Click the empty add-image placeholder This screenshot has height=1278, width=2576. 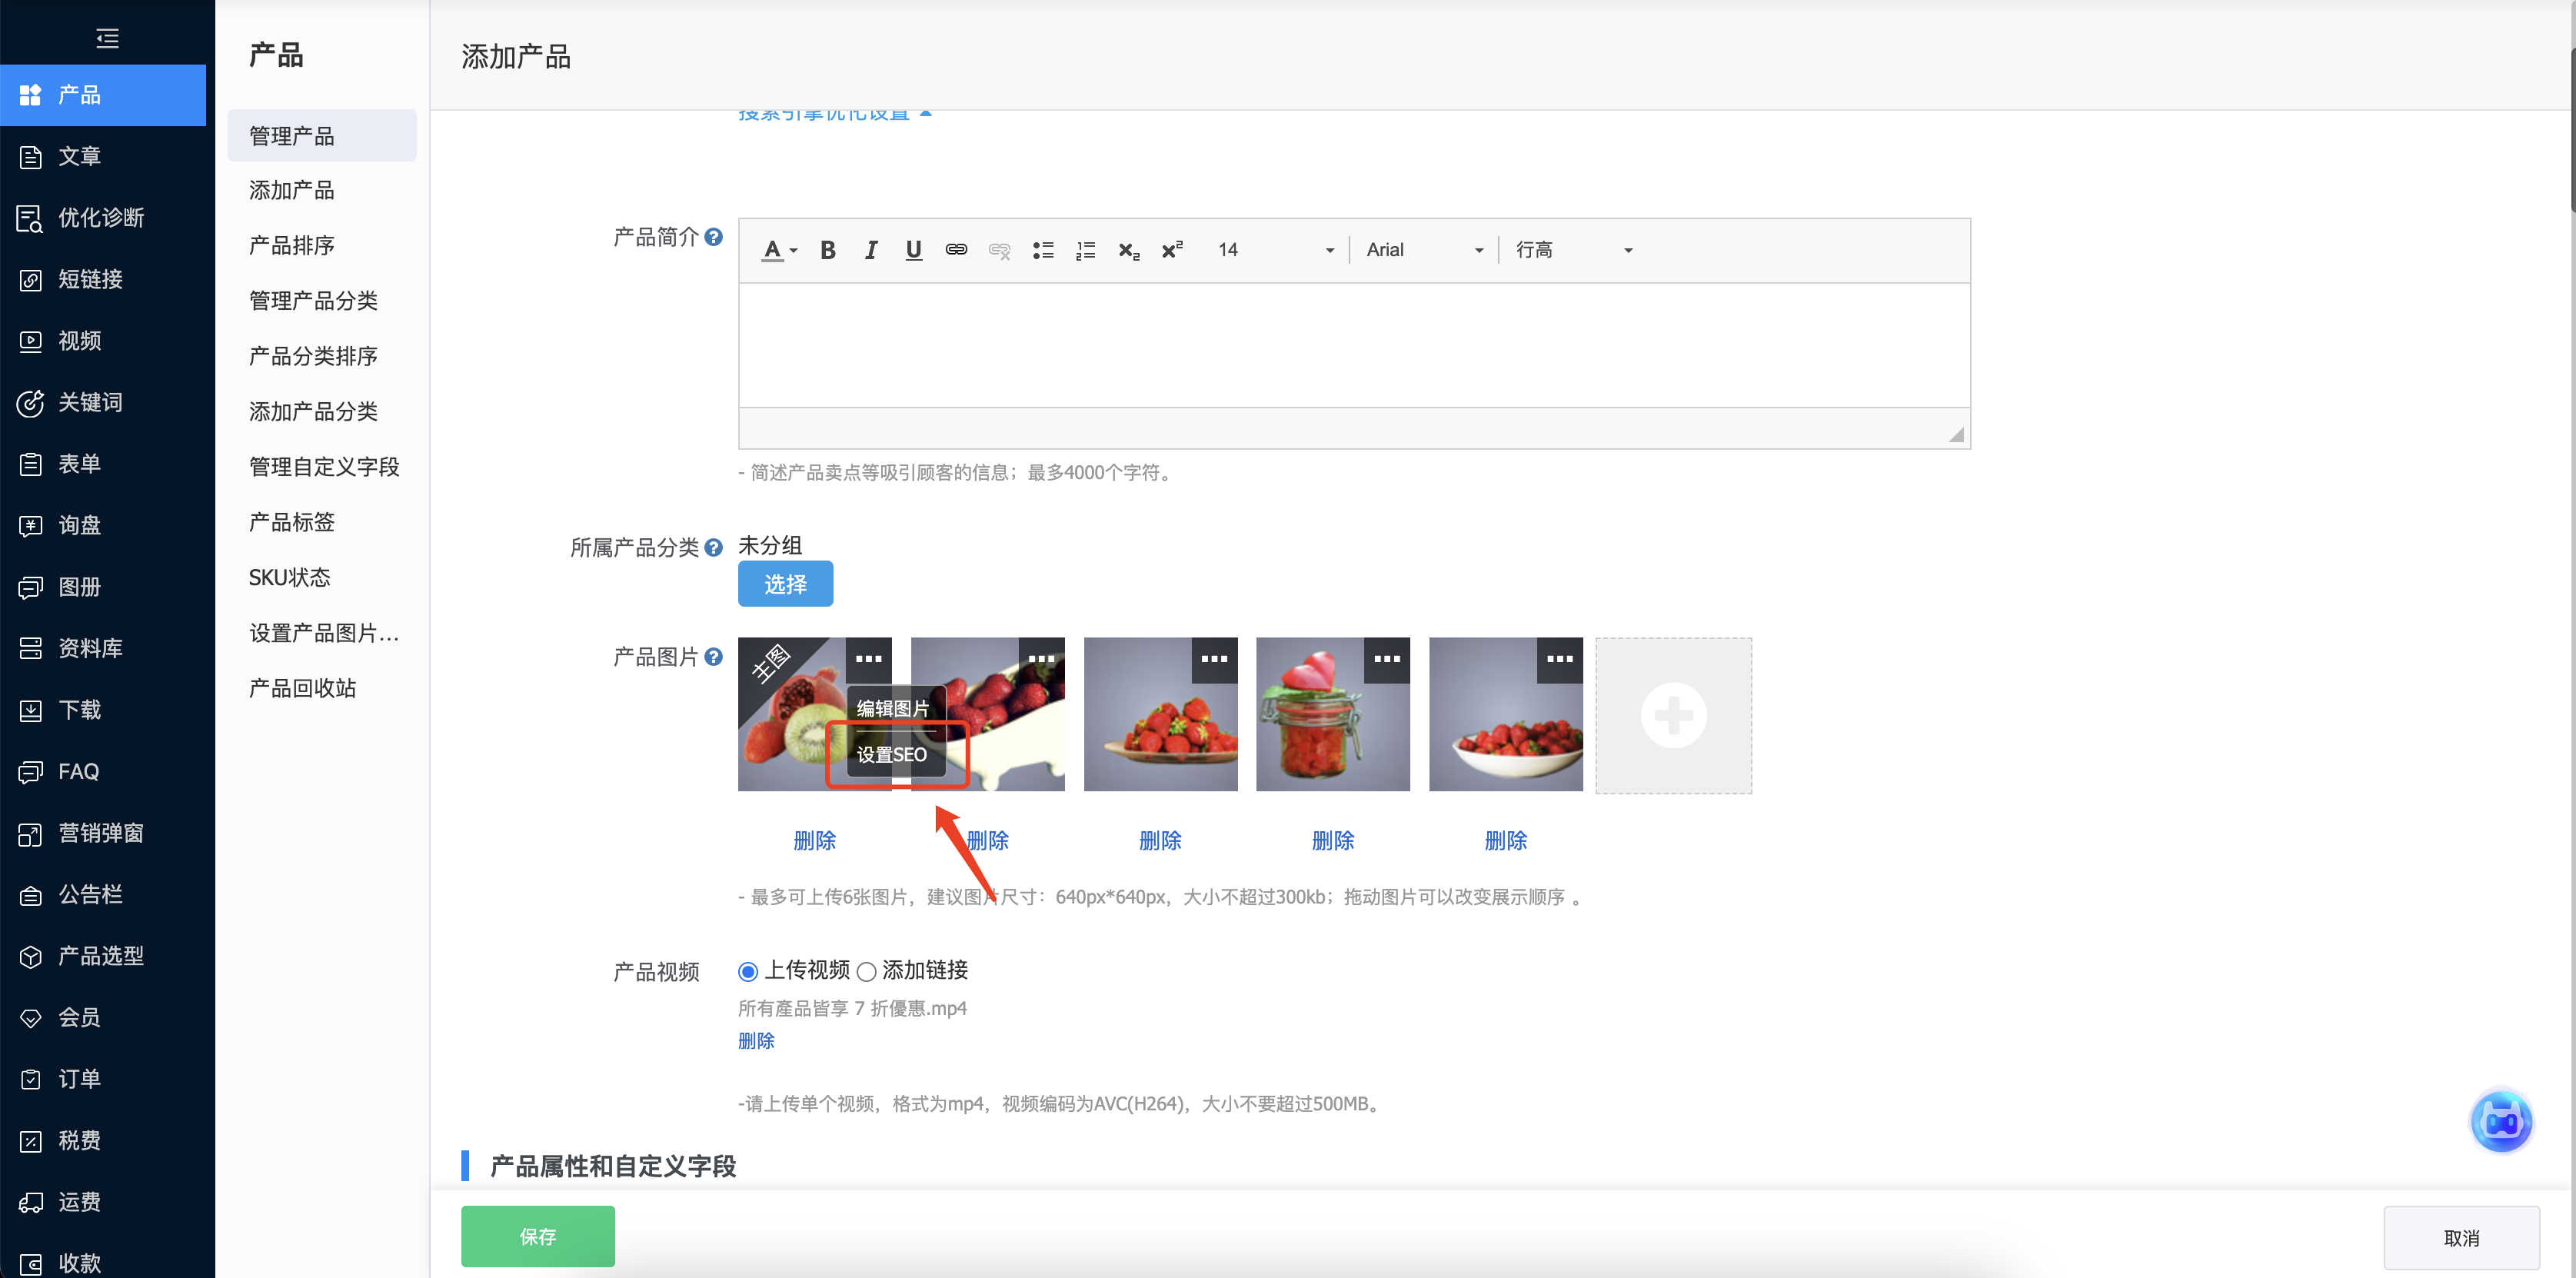tap(1673, 715)
